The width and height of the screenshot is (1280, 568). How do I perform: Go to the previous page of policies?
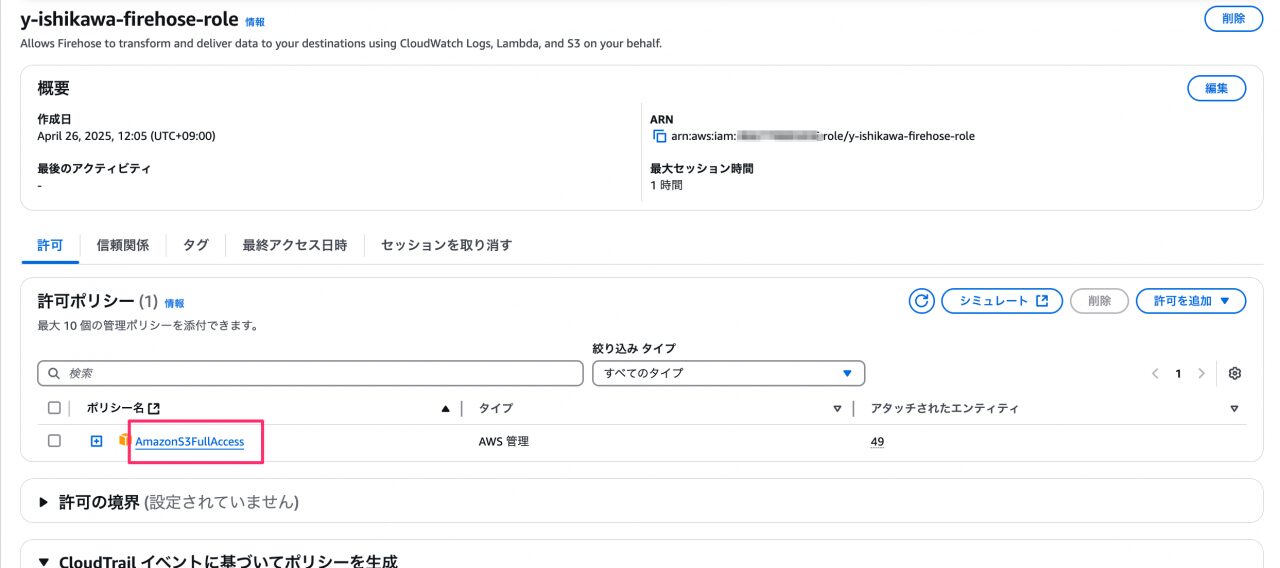click(x=1155, y=373)
